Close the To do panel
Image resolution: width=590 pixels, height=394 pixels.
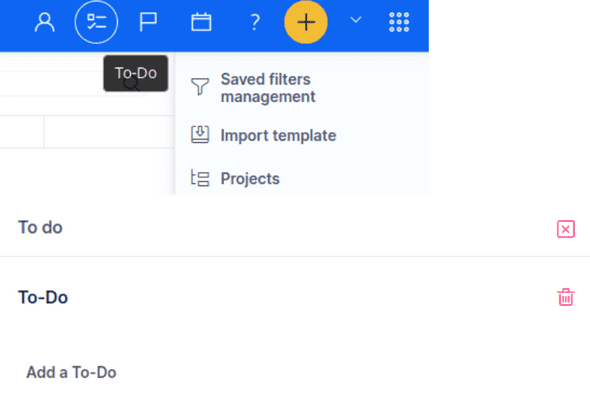pyautogui.click(x=566, y=229)
